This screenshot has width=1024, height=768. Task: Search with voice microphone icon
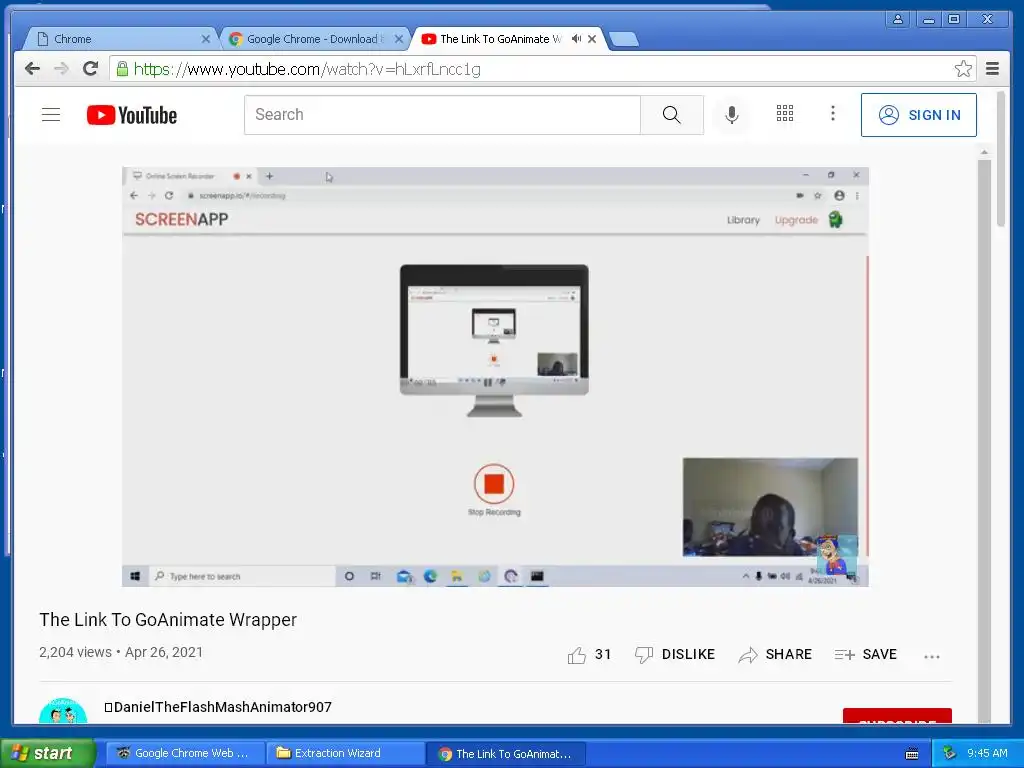click(732, 115)
